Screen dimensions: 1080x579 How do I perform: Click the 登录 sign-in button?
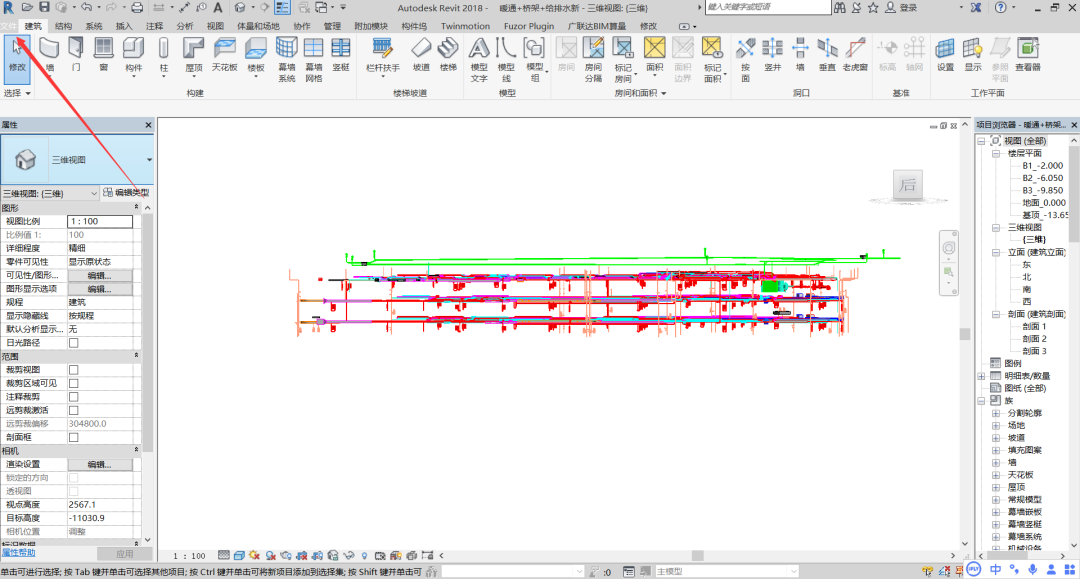[902, 8]
